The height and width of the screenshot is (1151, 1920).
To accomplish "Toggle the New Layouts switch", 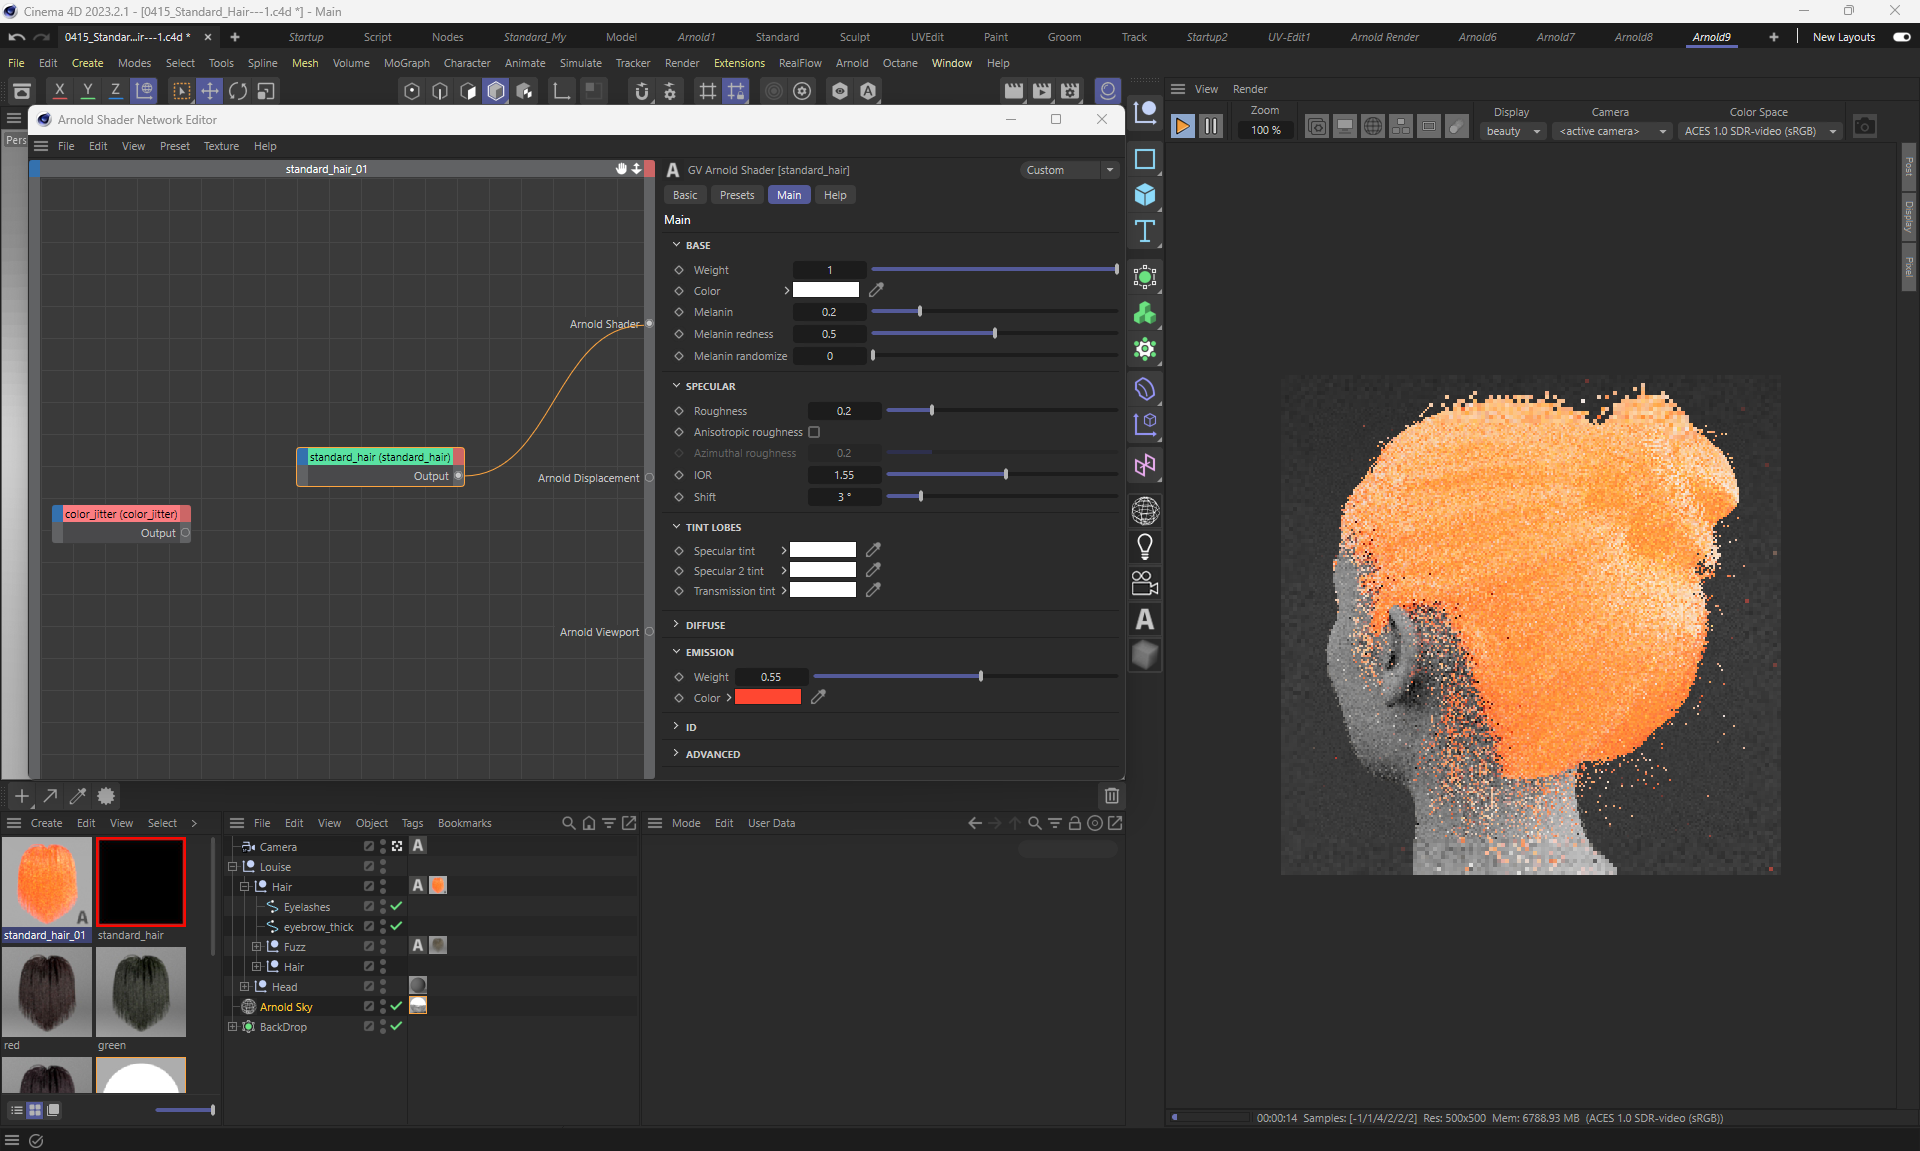I will pyautogui.click(x=1901, y=37).
